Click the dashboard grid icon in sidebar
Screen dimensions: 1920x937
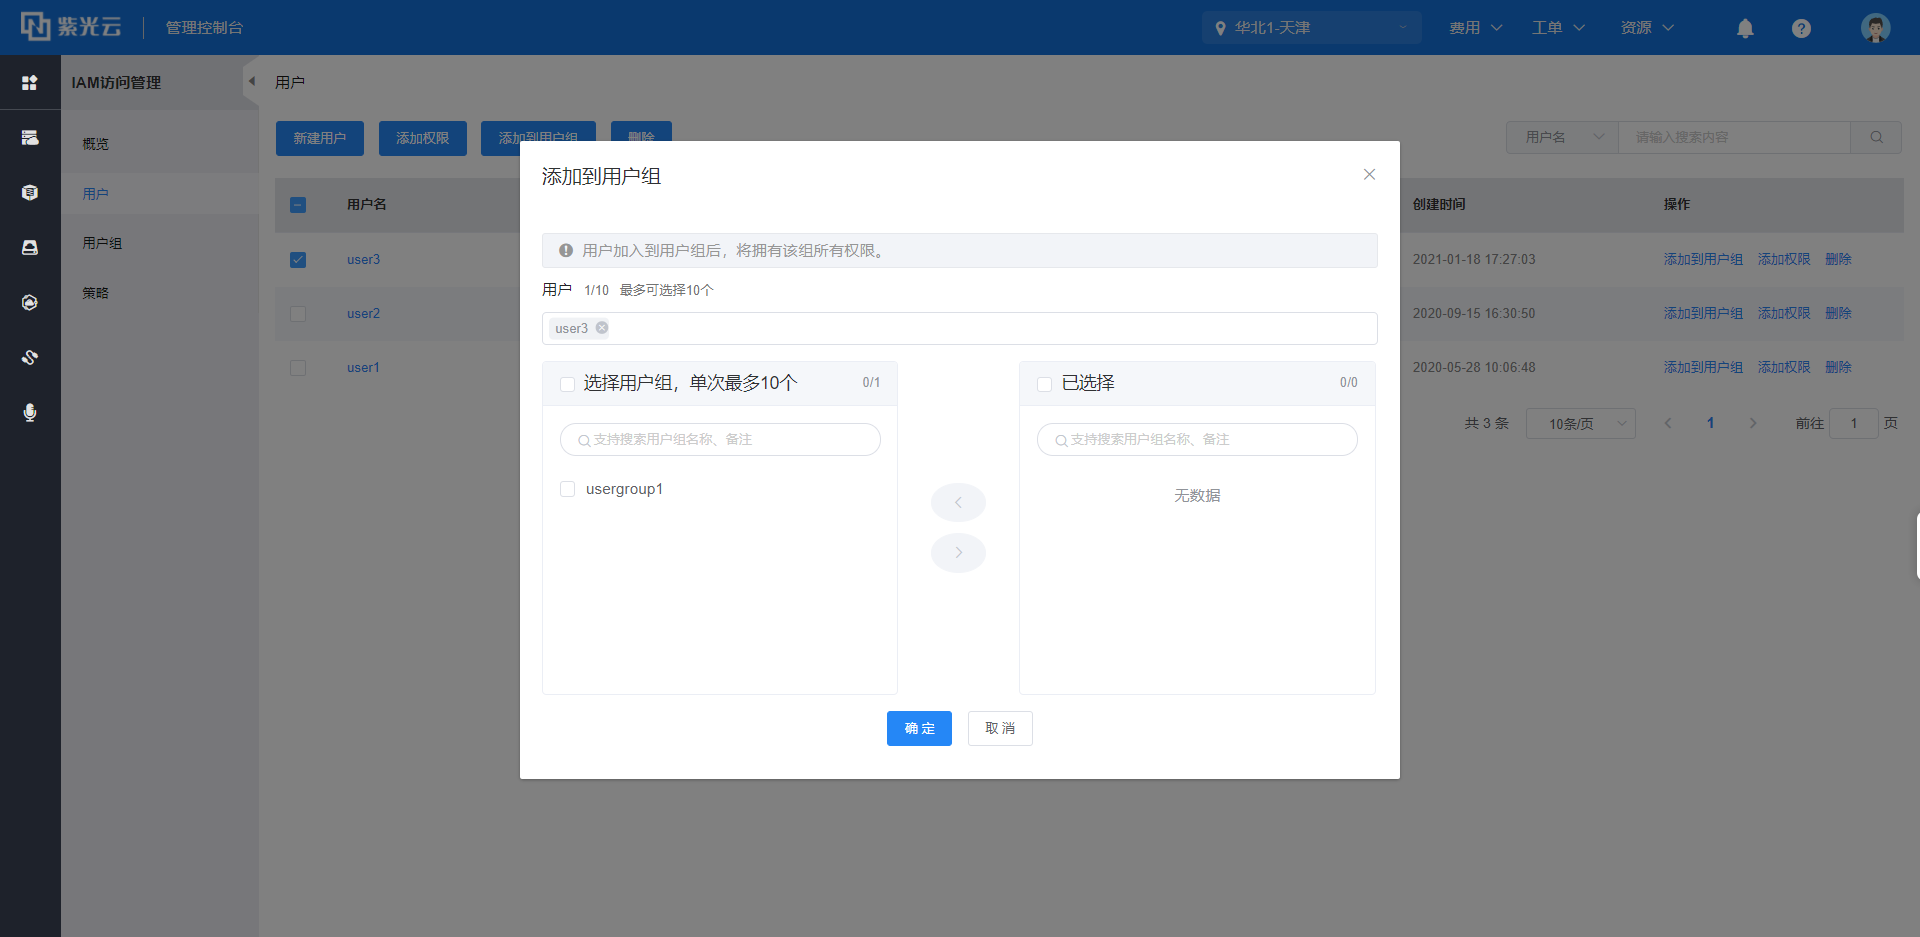pyautogui.click(x=30, y=83)
